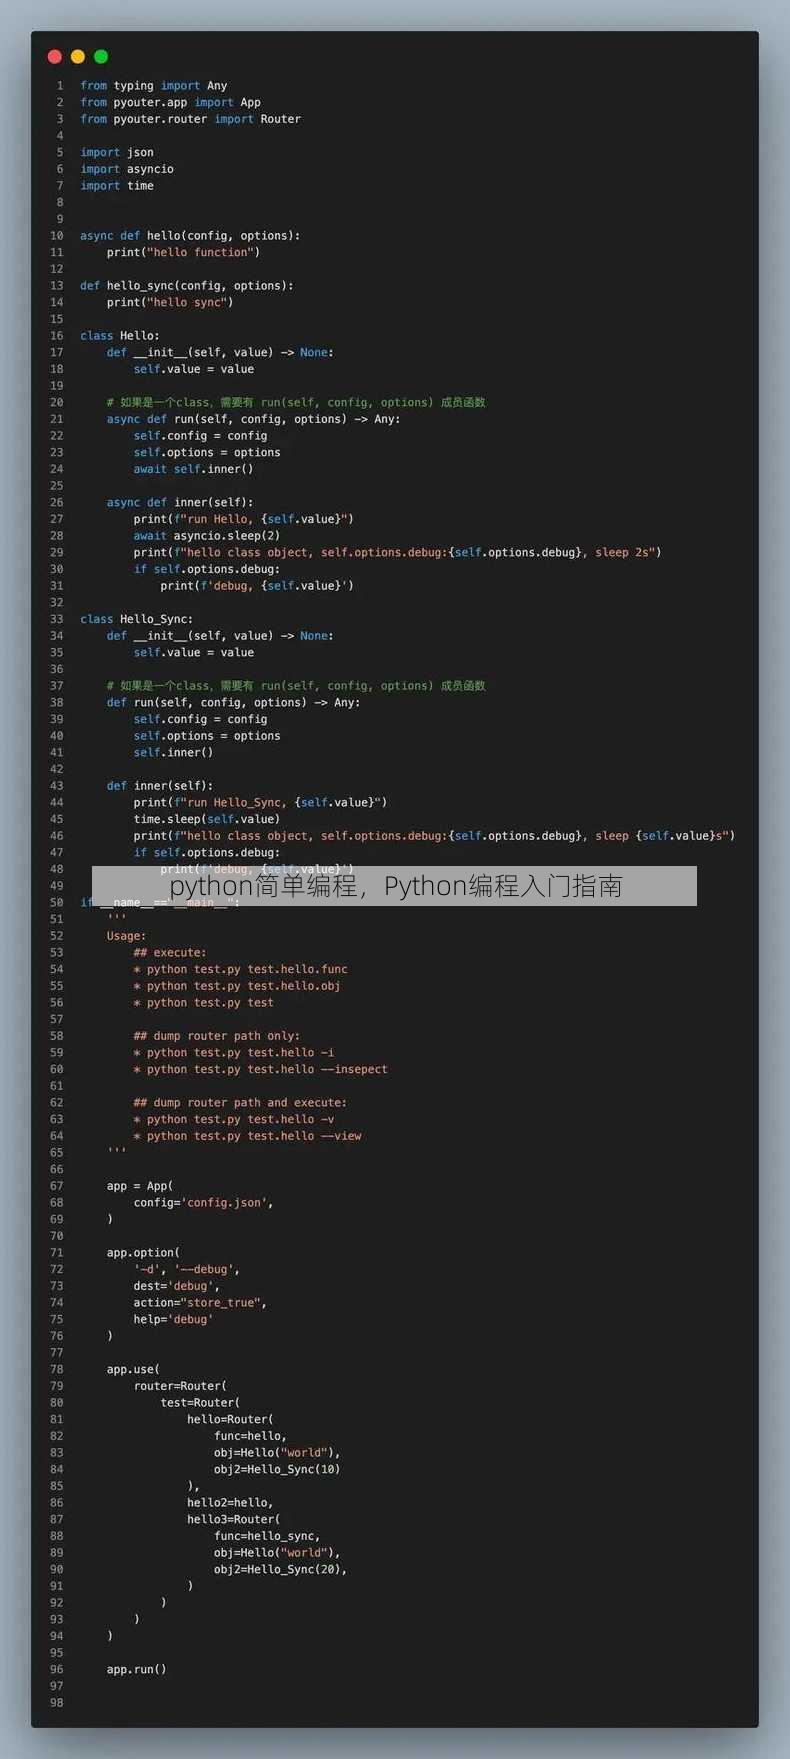The width and height of the screenshot is (790, 1759).
Task: Click the line 'from pyouter.router import Router'
Action: click(191, 119)
